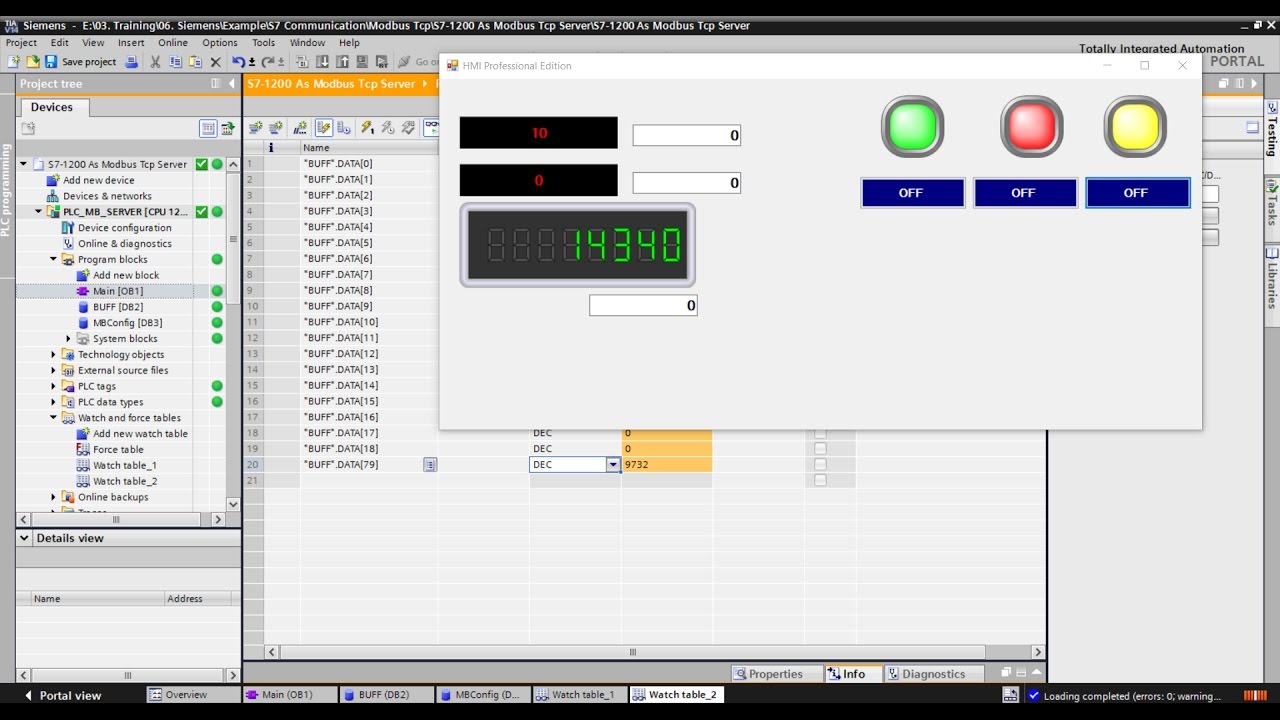Open the Online menu
Image resolution: width=1280 pixels, height=720 pixels.
pyautogui.click(x=173, y=43)
